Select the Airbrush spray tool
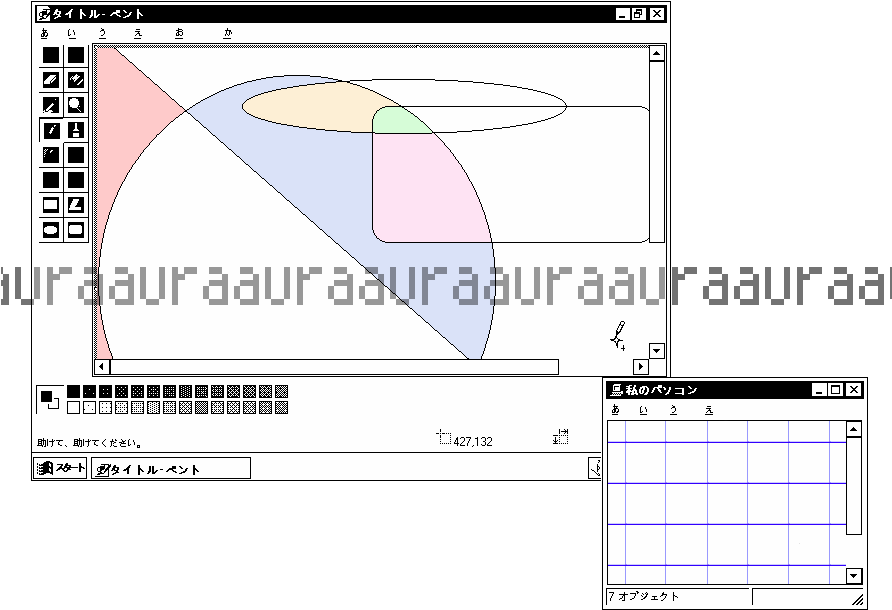Screen dimensions: 892x610 point(51,155)
